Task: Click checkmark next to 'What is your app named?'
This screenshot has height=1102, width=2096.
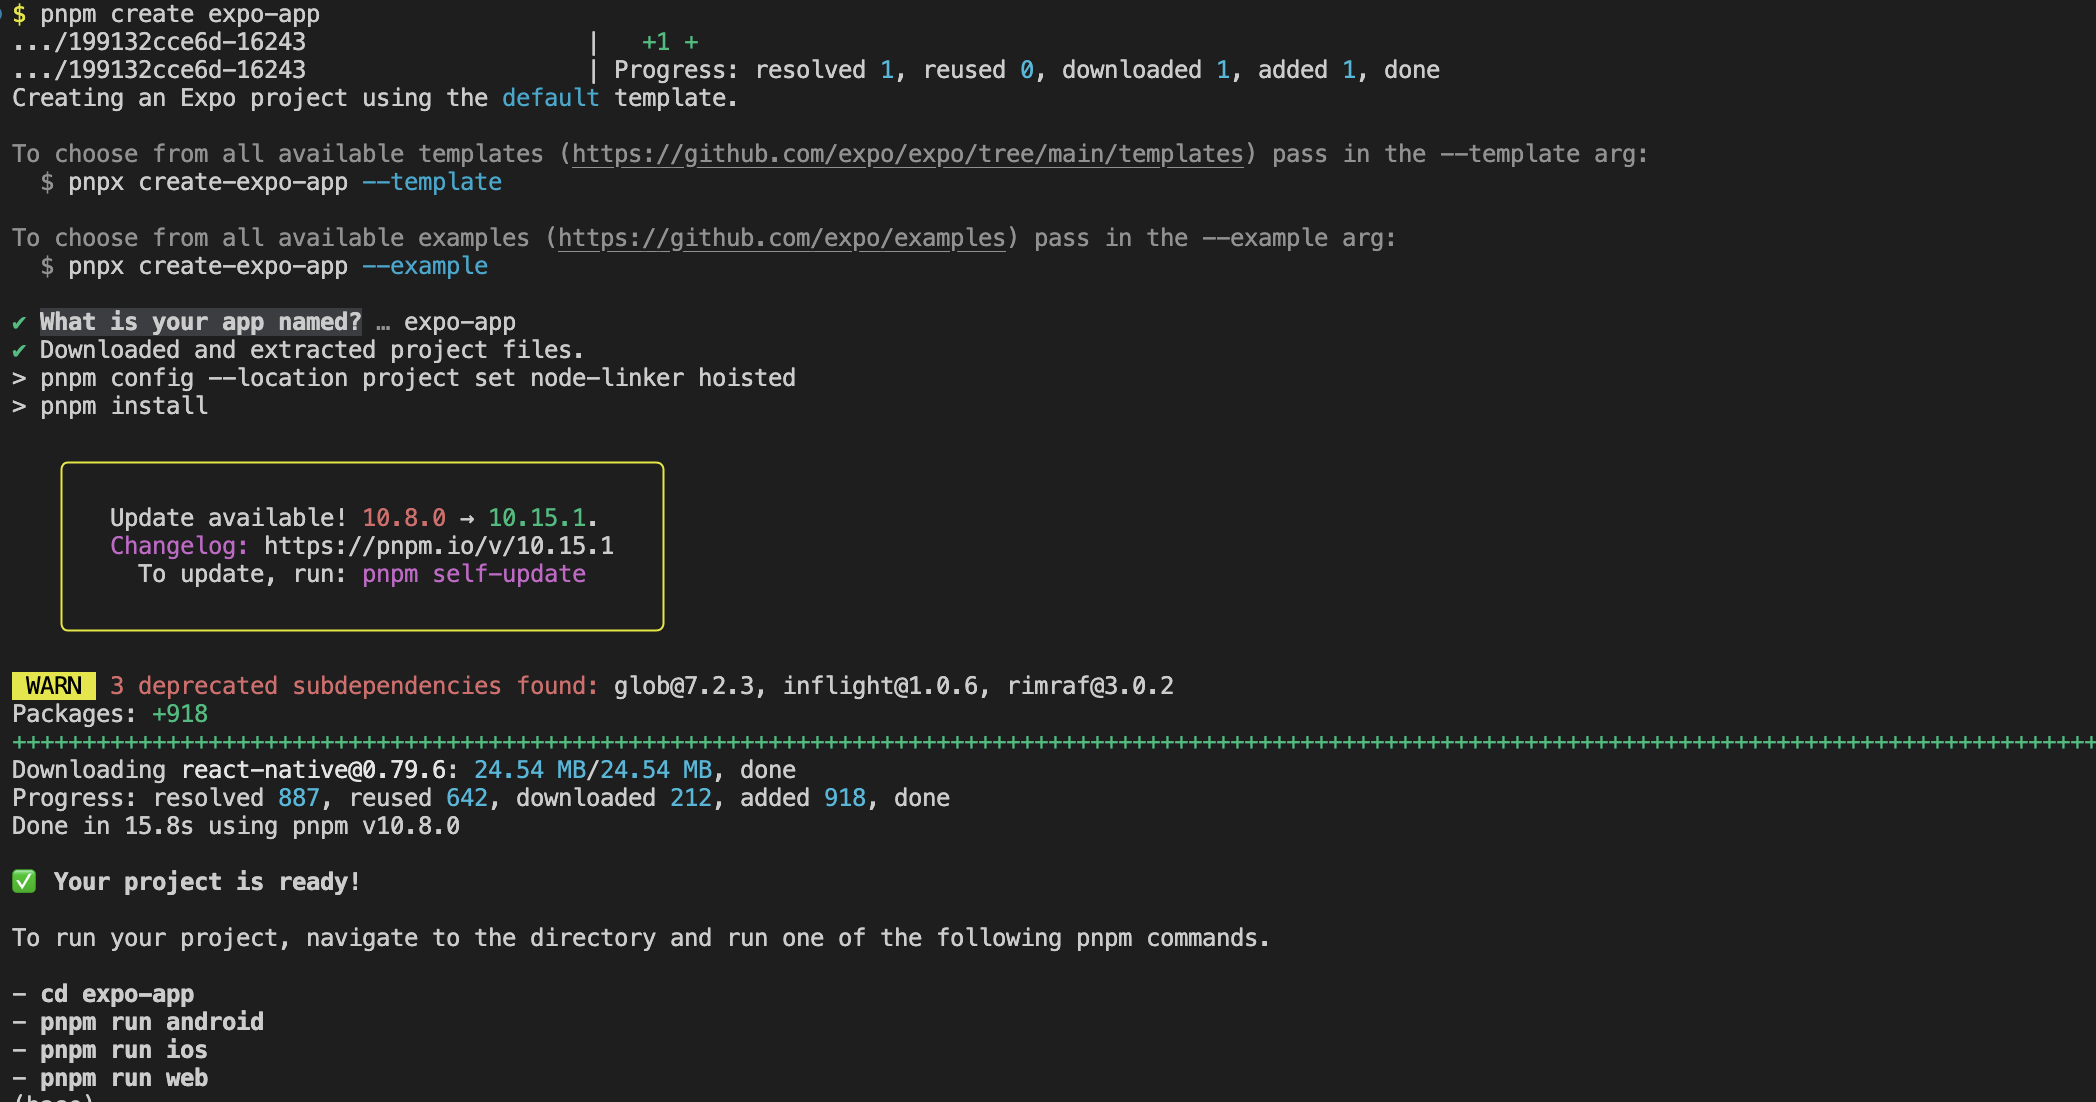Action: pyautogui.click(x=19, y=323)
